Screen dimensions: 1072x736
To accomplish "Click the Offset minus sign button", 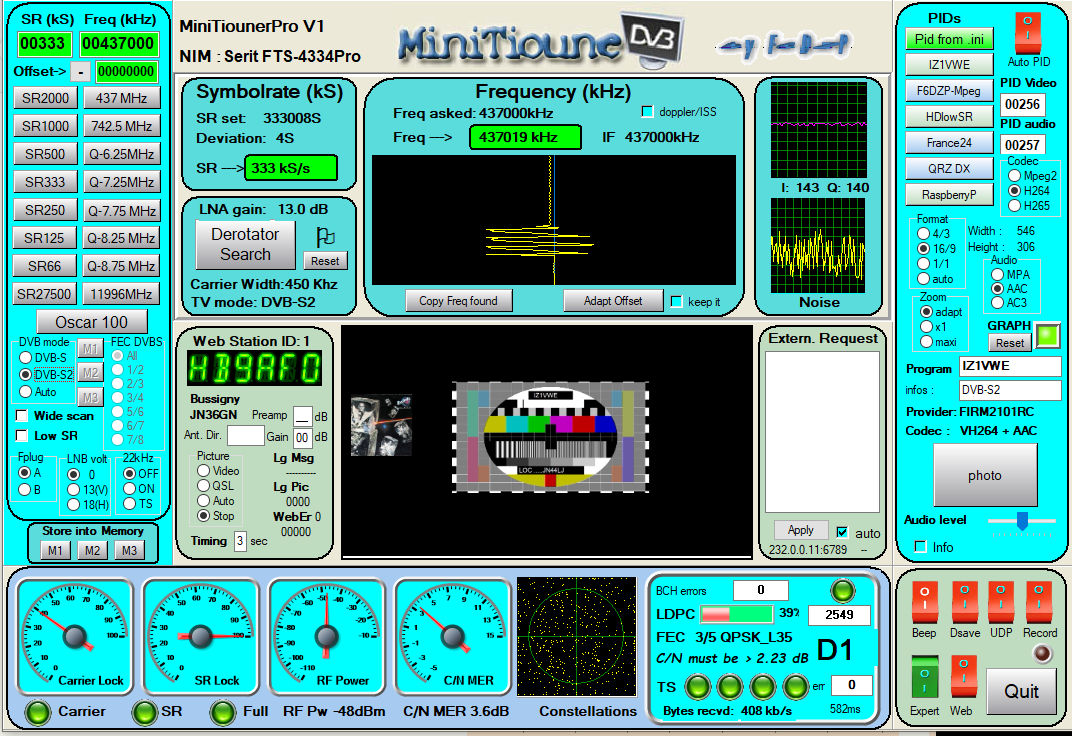I will [x=81, y=71].
